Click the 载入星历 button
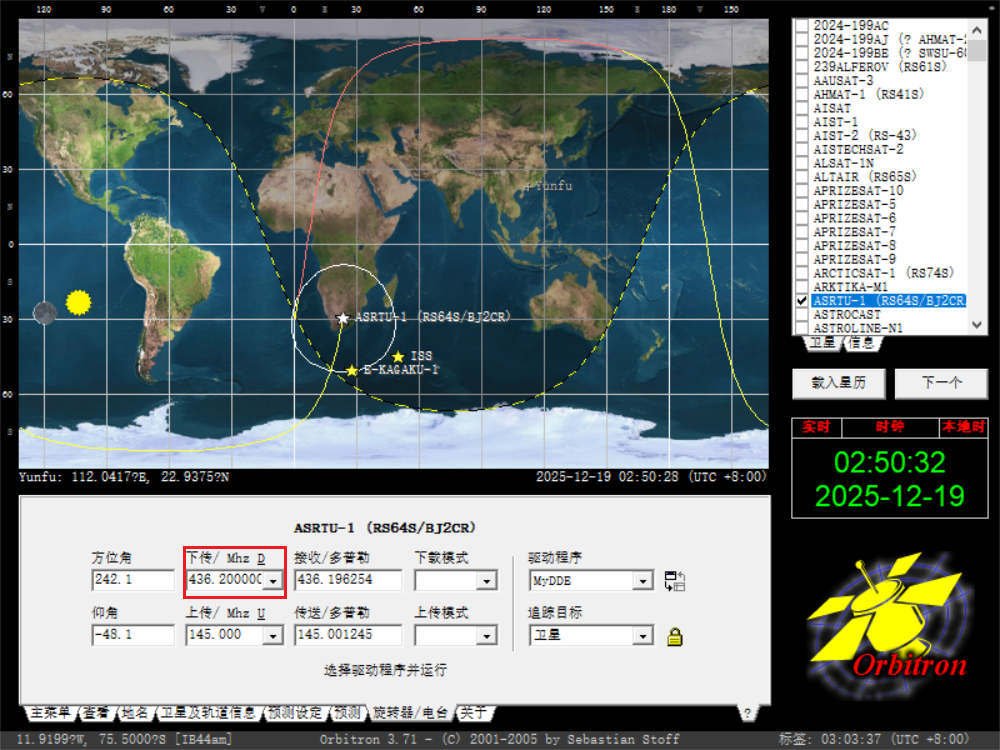 click(x=838, y=383)
